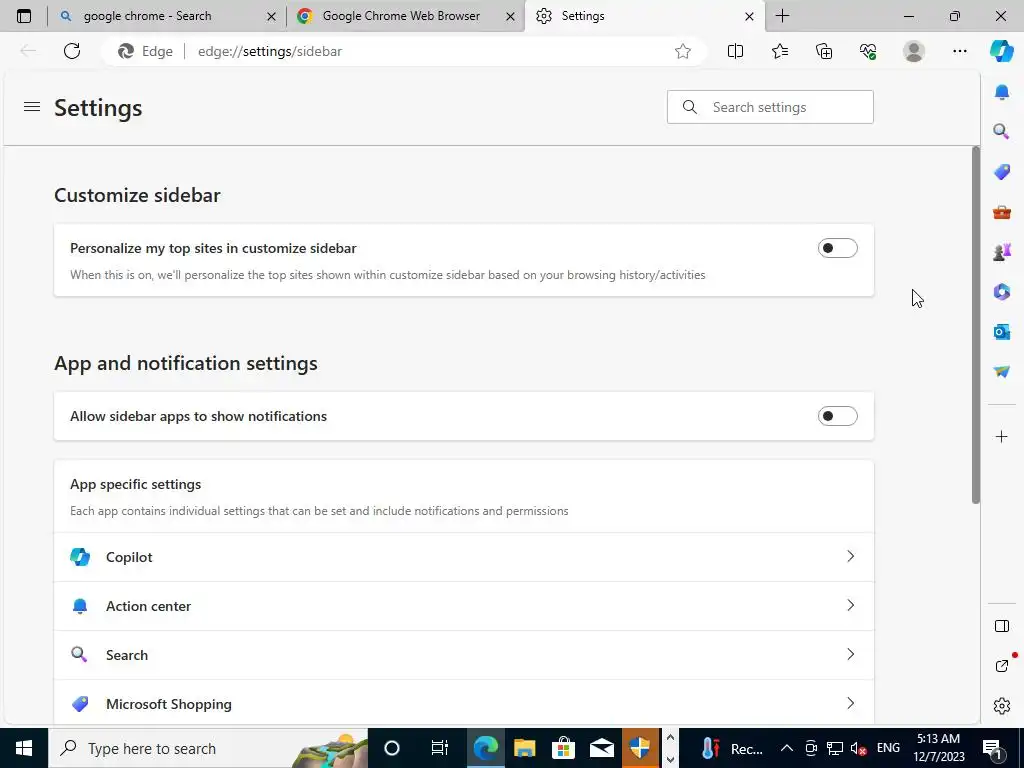Click Type here to search taskbar box

pos(208,748)
